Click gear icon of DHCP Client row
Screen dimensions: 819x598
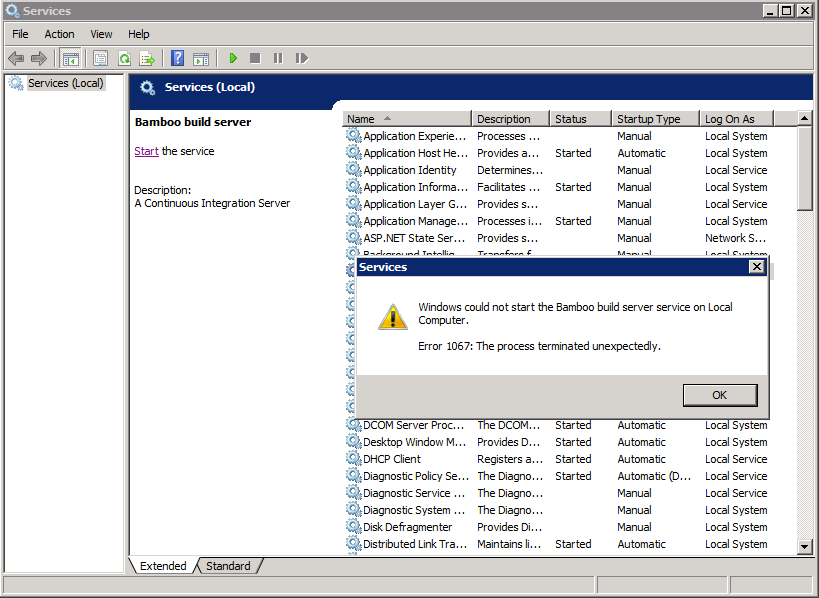[x=354, y=459]
